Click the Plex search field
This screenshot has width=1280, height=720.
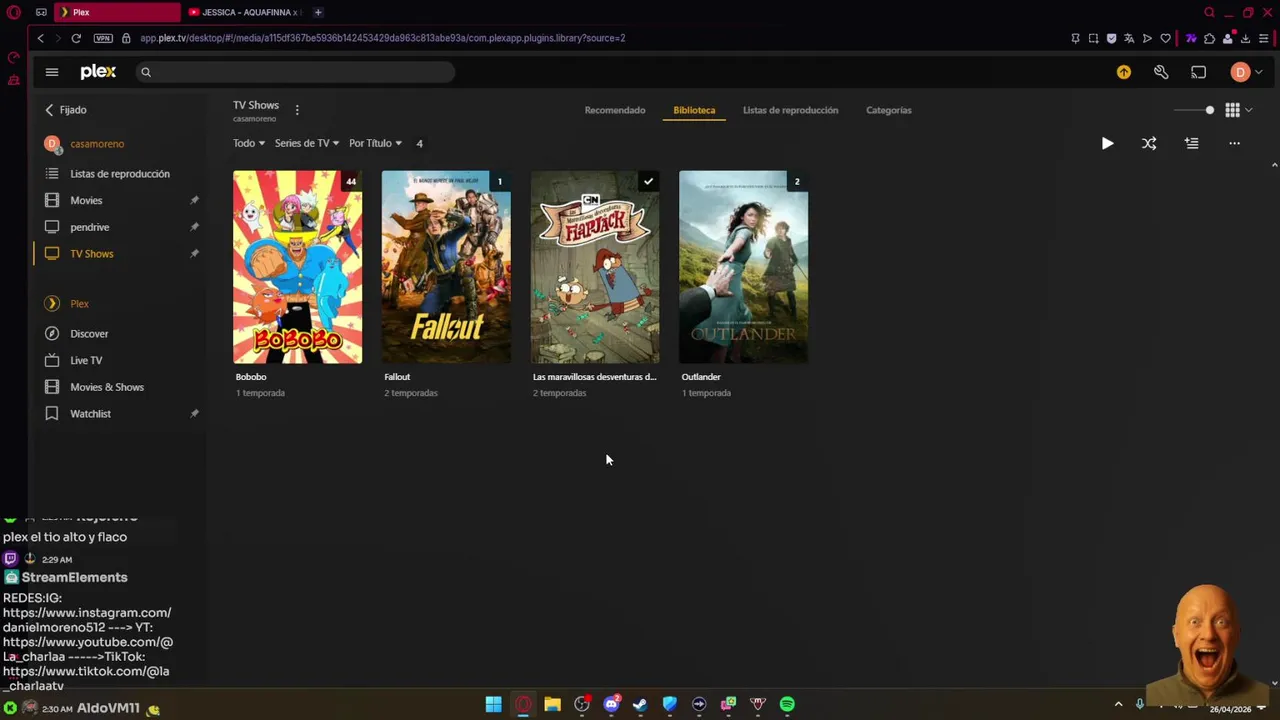[x=296, y=72]
